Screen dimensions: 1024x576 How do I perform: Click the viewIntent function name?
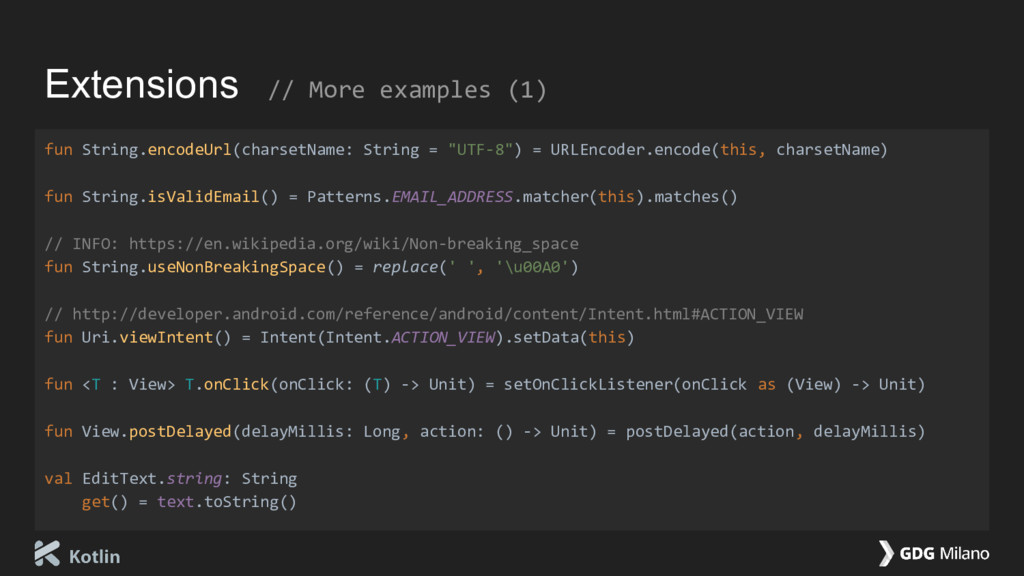[166, 338]
